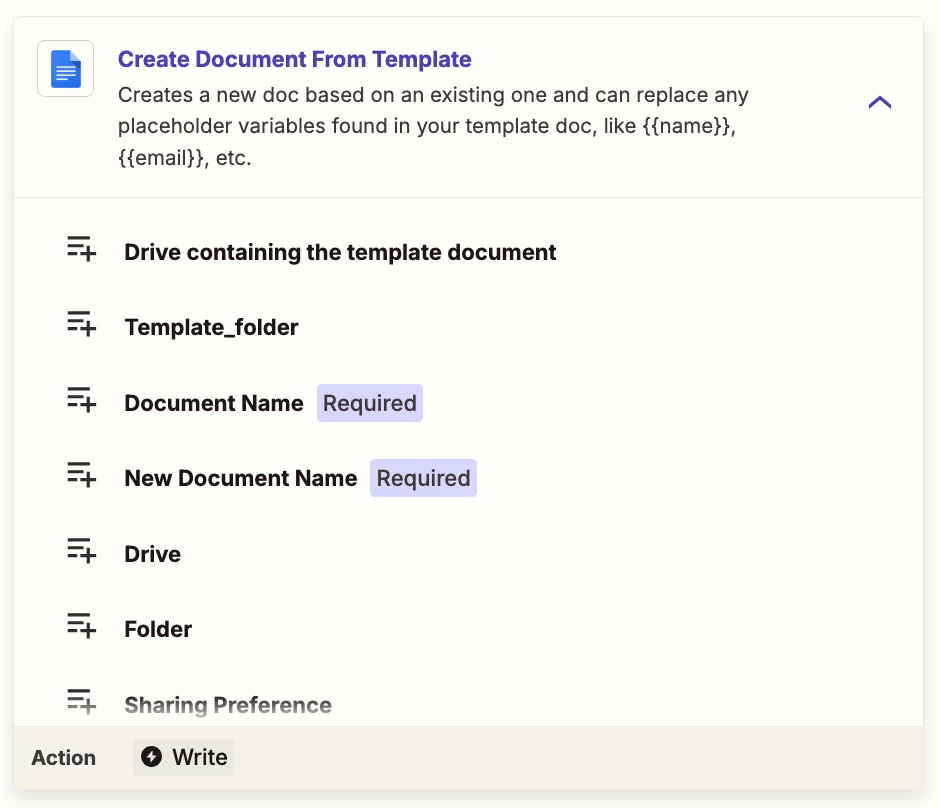The height and width of the screenshot is (808, 940).
Task: Open the Create Document From Template title link
Action: pyautogui.click(x=294, y=59)
